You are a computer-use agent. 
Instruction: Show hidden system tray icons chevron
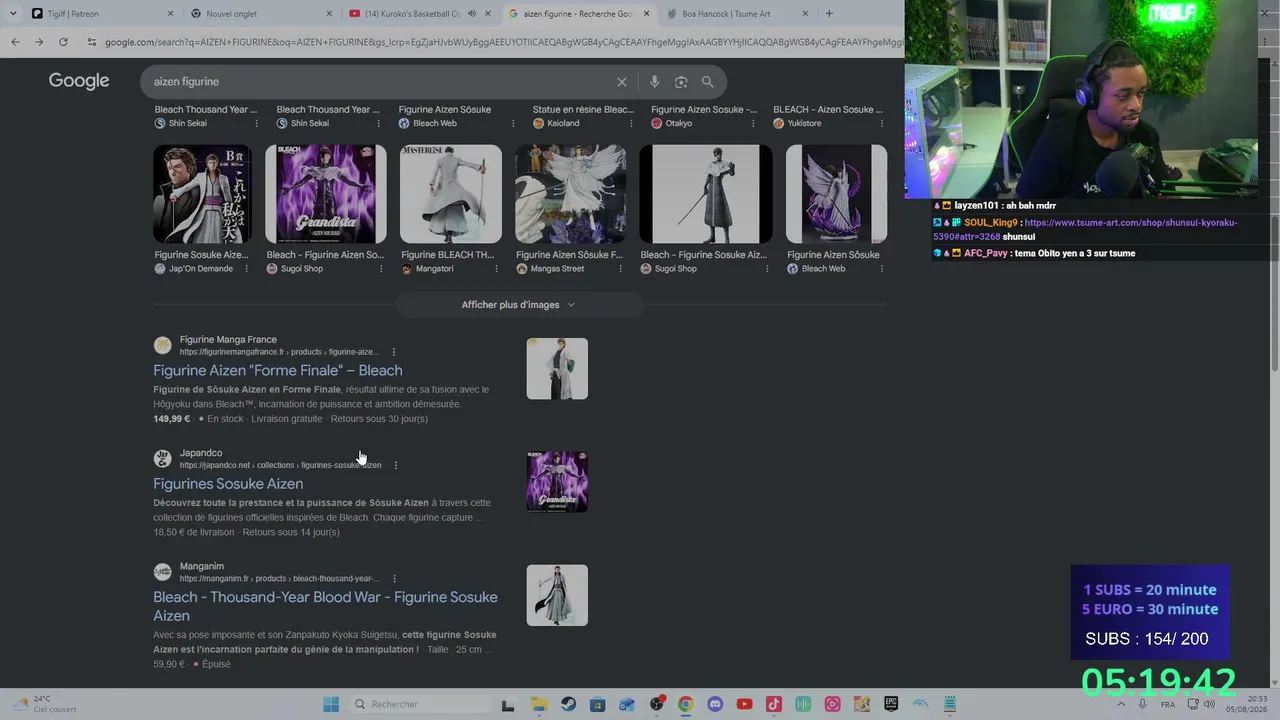[x=1120, y=704]
